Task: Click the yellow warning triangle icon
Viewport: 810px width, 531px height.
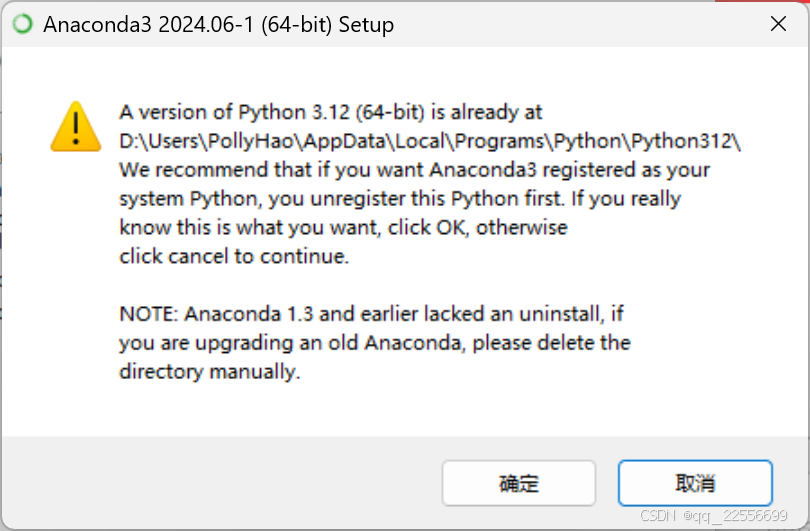Action: (75, 127)
